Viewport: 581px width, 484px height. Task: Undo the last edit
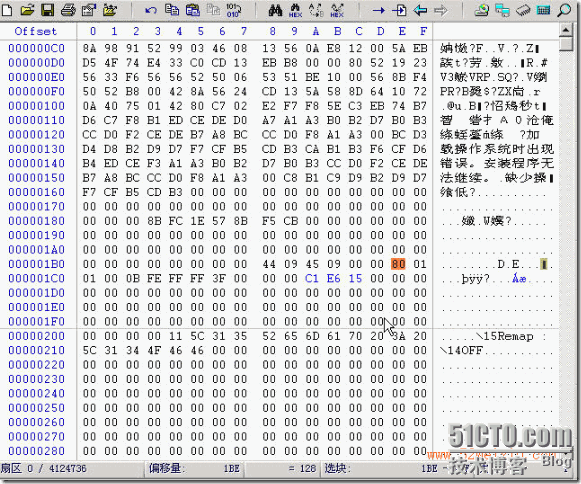click(150, 10)
